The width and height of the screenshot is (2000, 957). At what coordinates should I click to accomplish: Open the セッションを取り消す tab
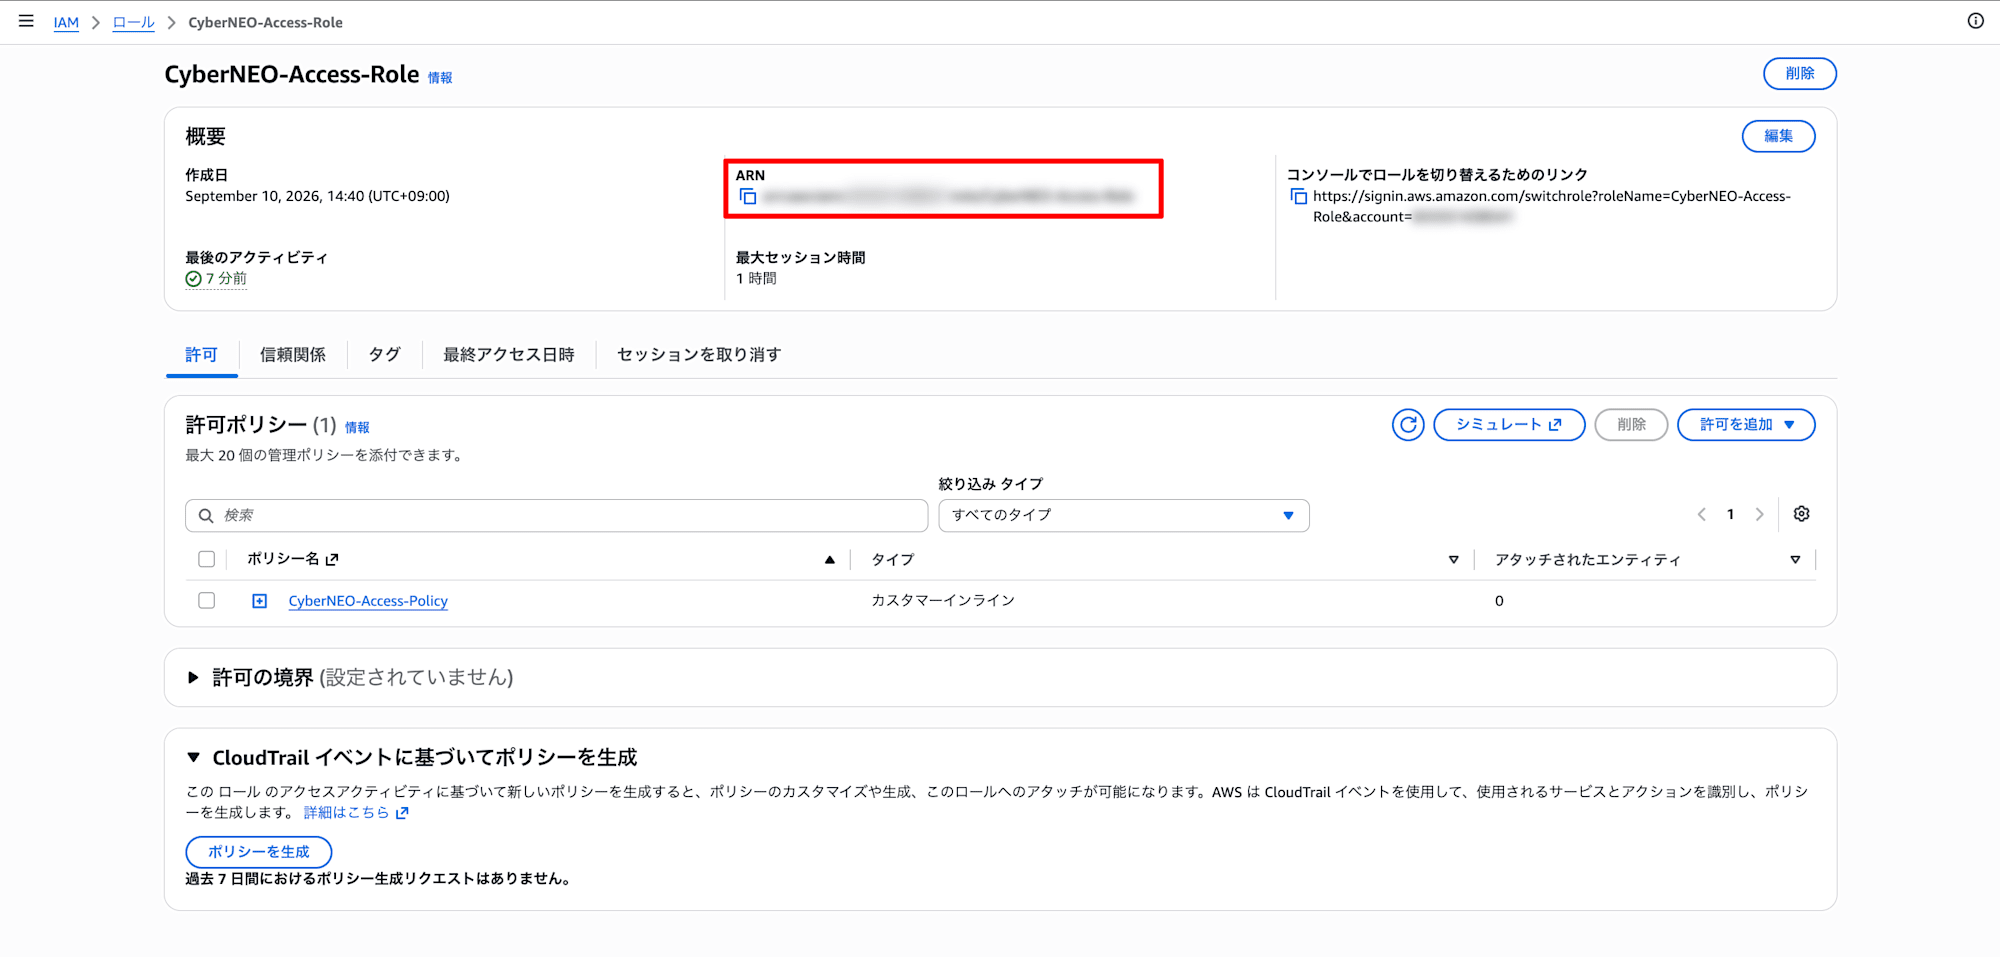pyautogui.click(x=699, y=355)
